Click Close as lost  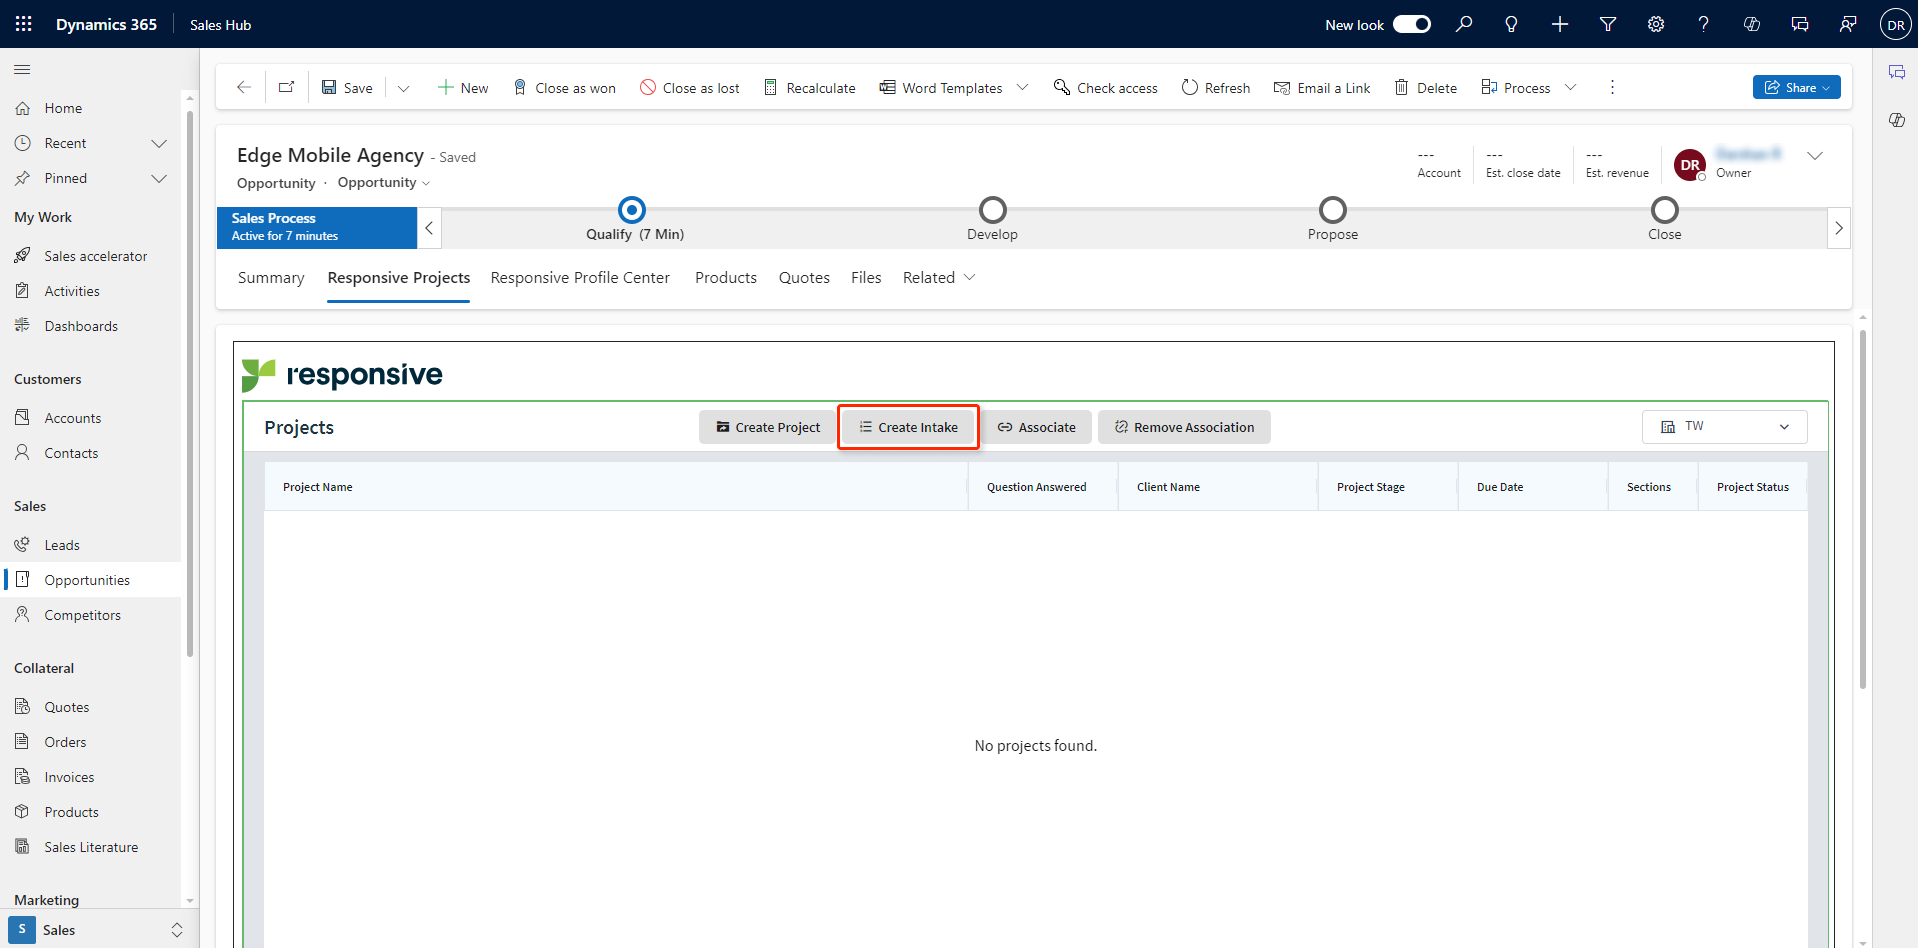pyautogui.click(x=690, y=87)
